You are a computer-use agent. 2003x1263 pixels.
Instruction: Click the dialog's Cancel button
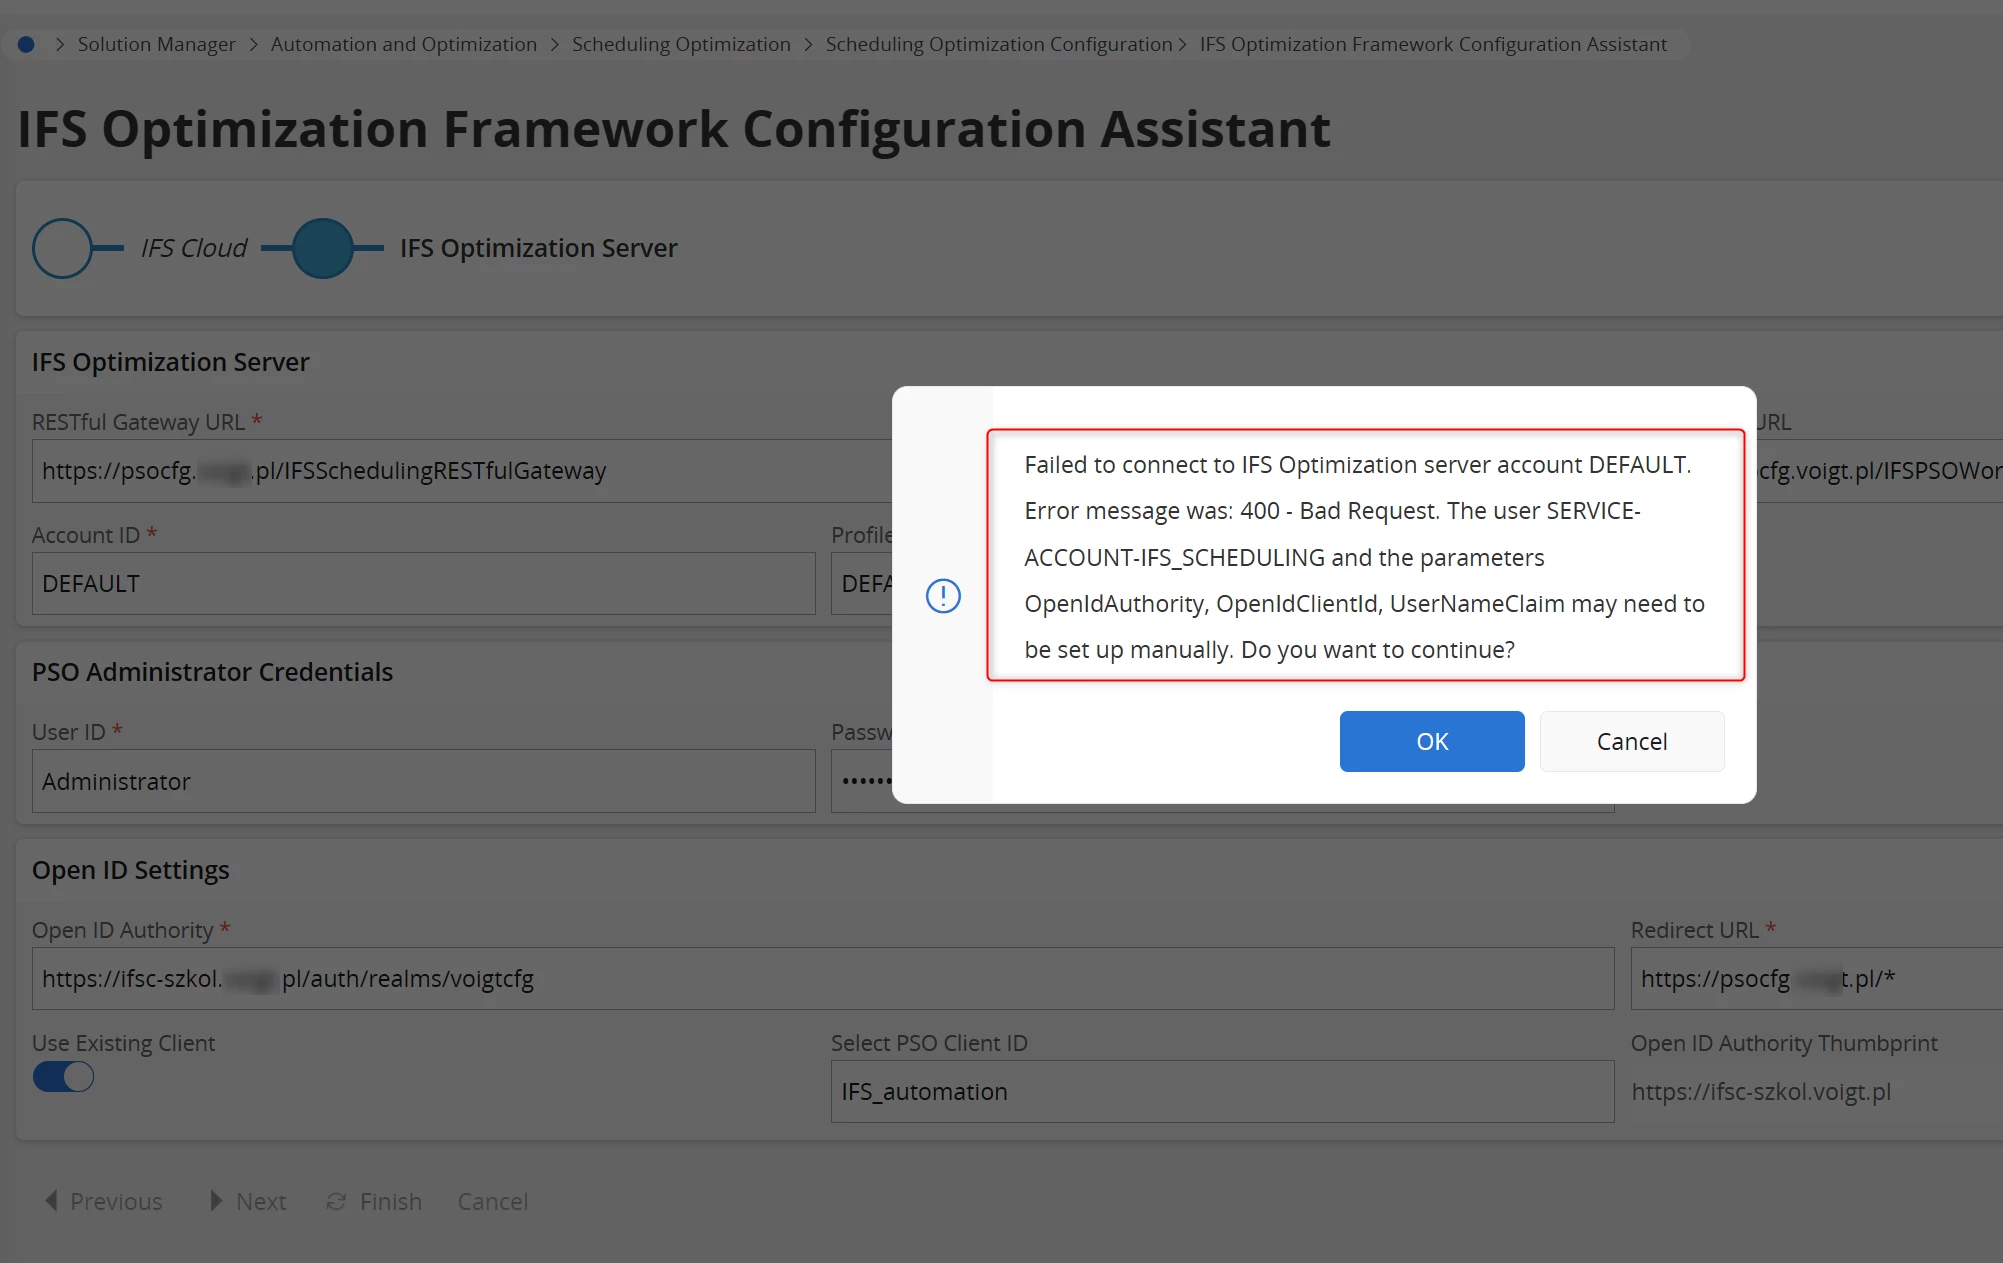click(1631, 741)
